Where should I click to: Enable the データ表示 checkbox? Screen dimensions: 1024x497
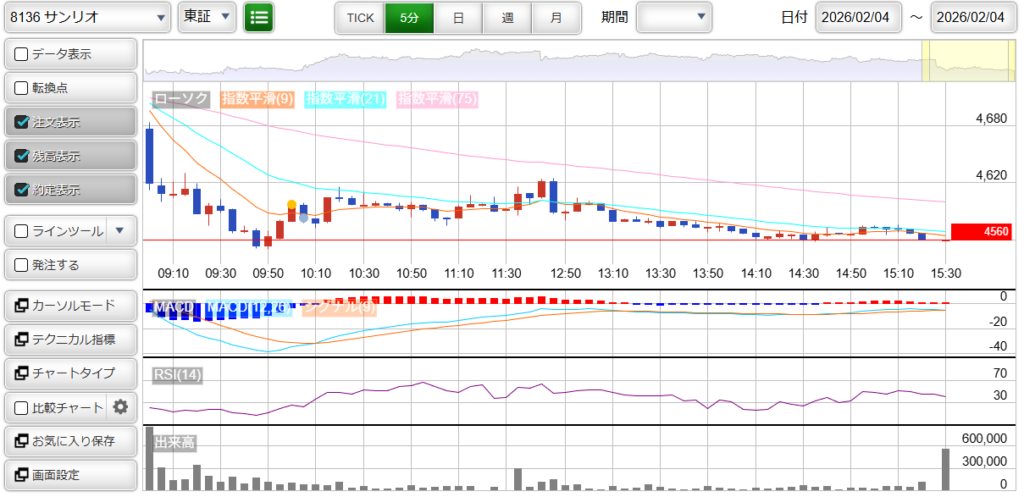[22, 54]
